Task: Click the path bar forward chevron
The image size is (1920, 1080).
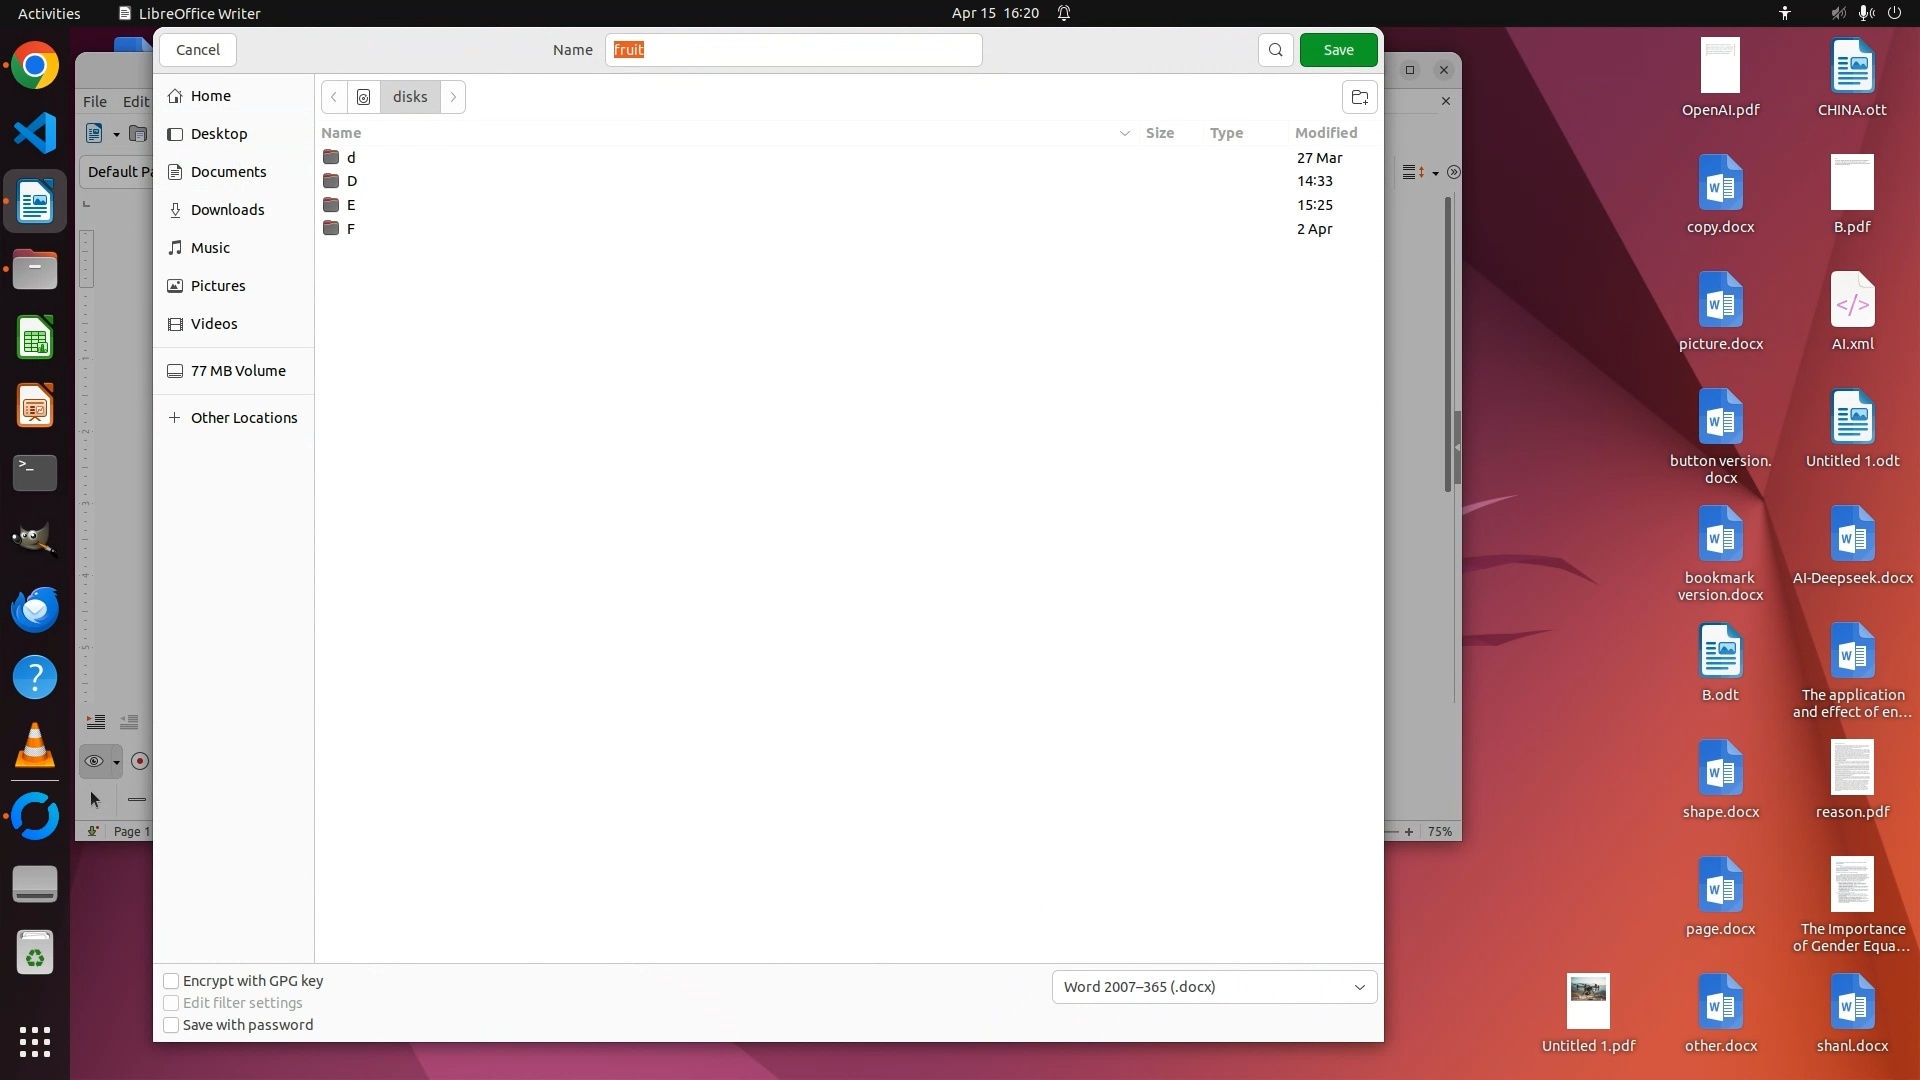Action: pyautogui.click(x=453, y=97)
